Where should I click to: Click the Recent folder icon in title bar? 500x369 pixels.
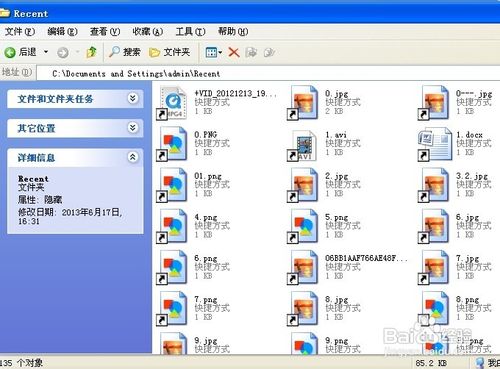[x=5, y=13]
